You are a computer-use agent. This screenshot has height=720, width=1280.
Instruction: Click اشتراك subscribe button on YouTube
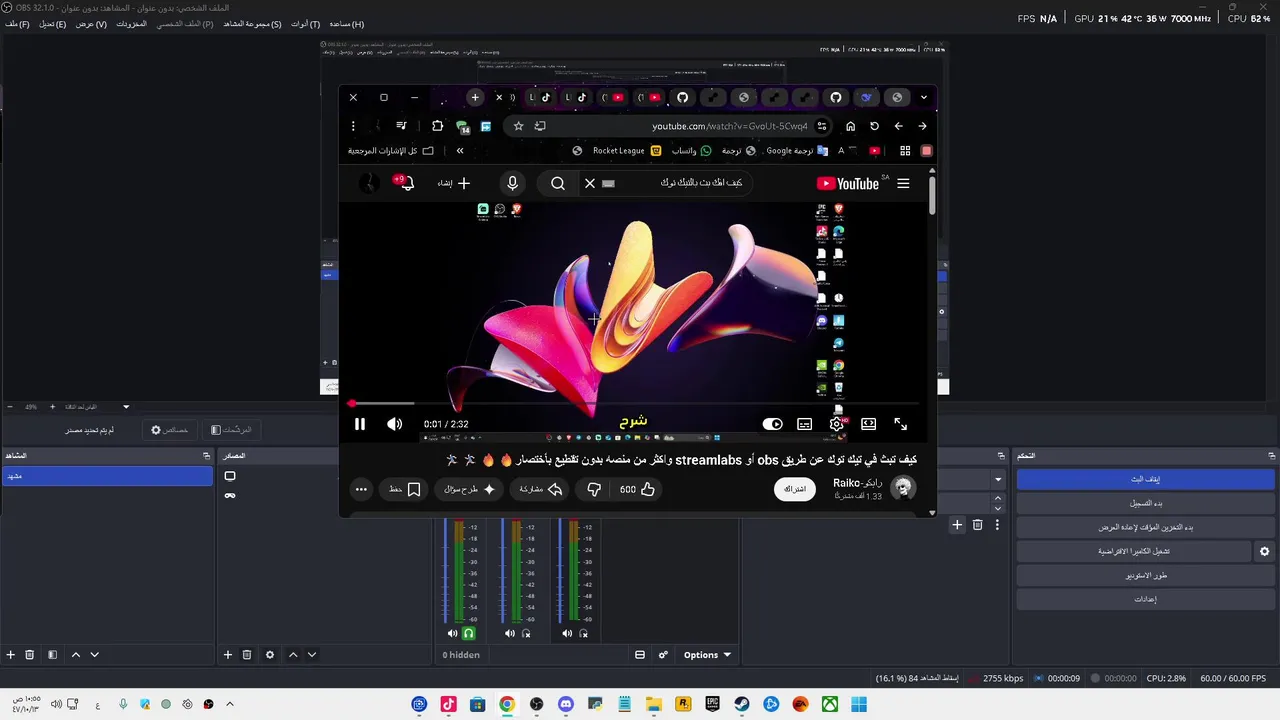[795, 489]
